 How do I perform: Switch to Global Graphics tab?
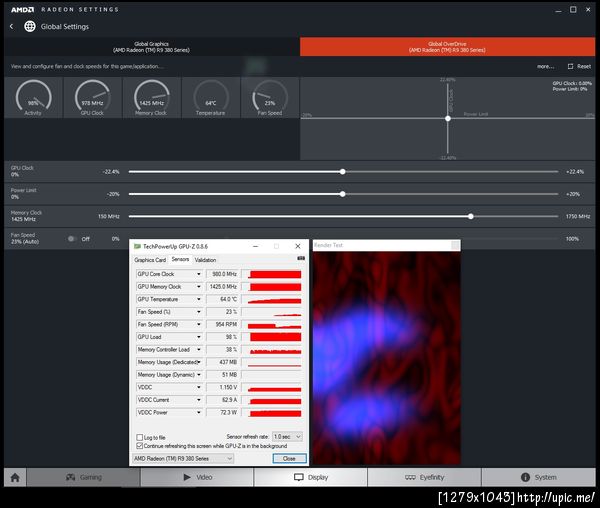point(152,47)
